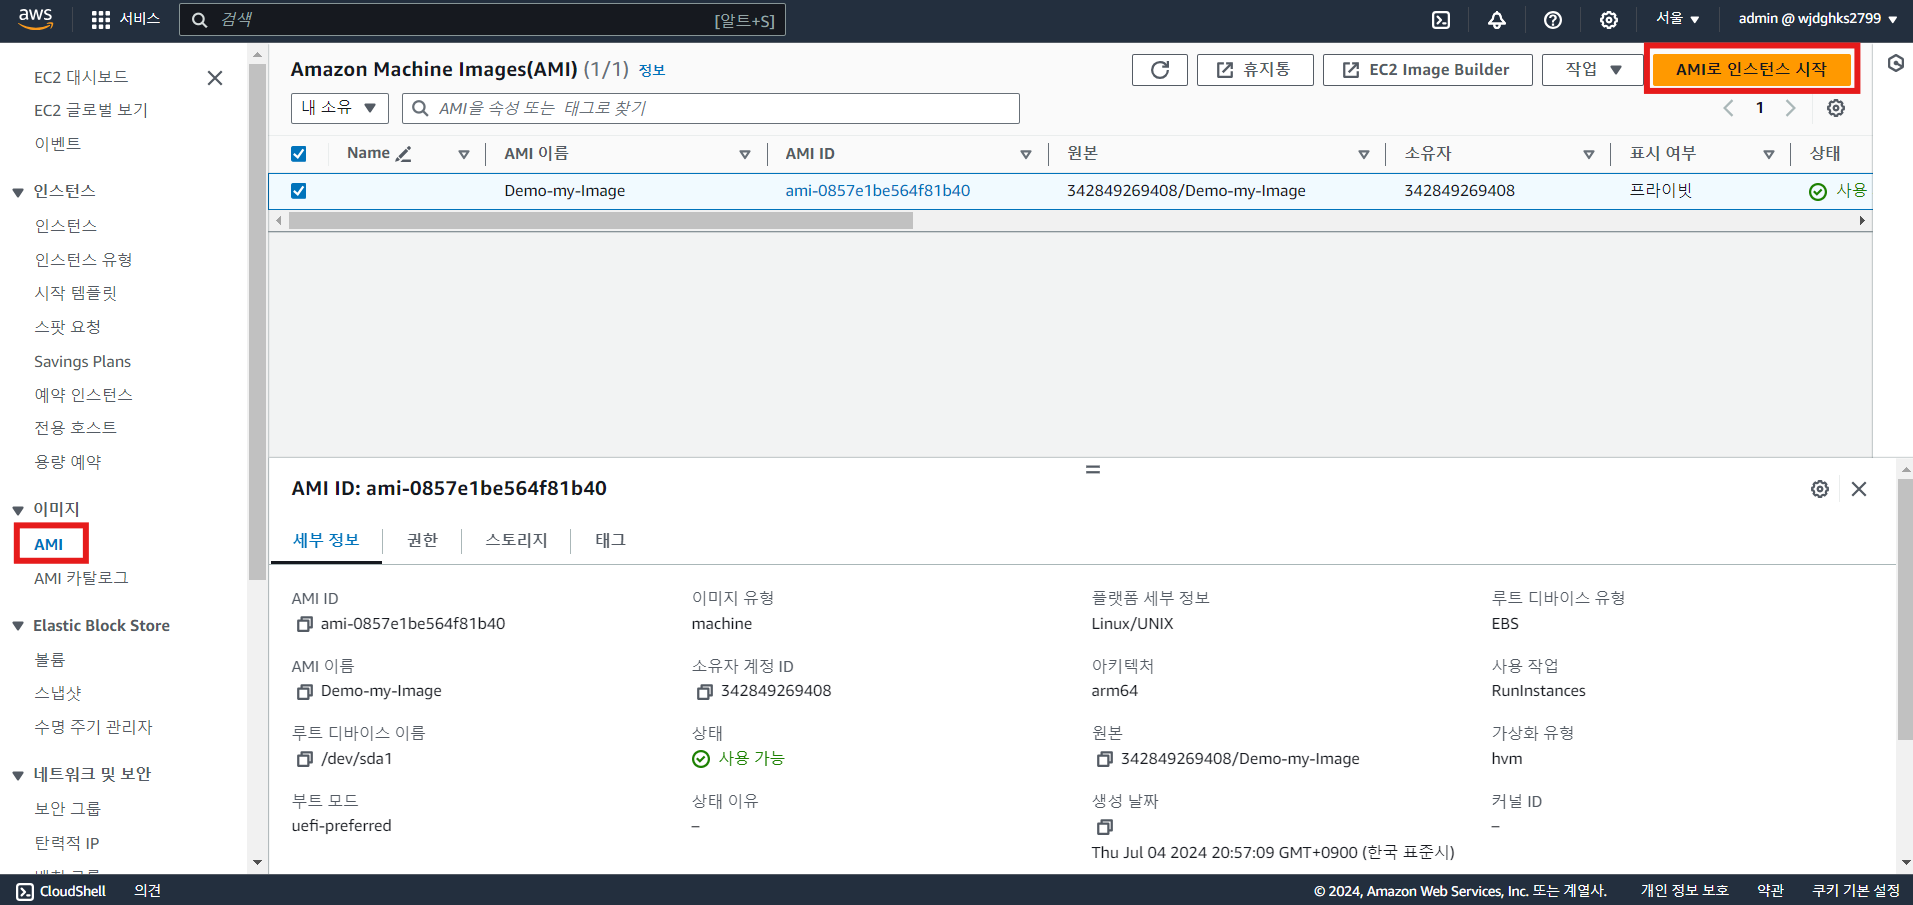Click the sidebar vertical scrollbar

pos(258,320)
